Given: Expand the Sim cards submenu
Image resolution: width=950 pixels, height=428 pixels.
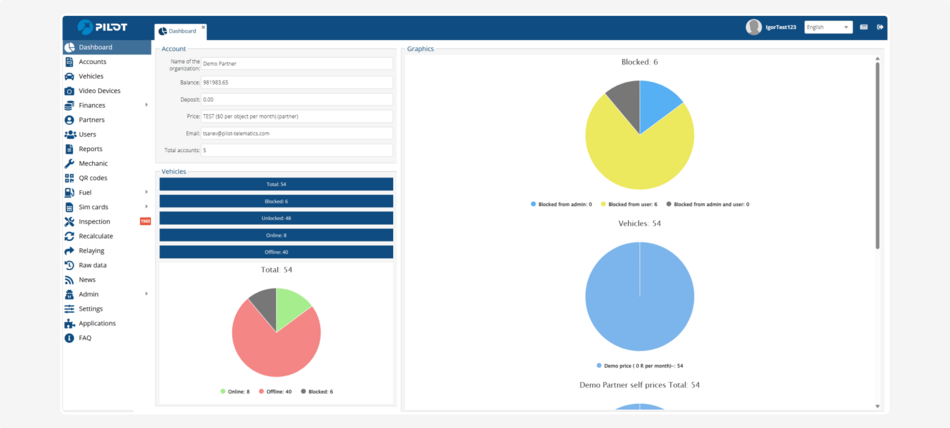Looking at the screenshot, I should tap(146, 207).
